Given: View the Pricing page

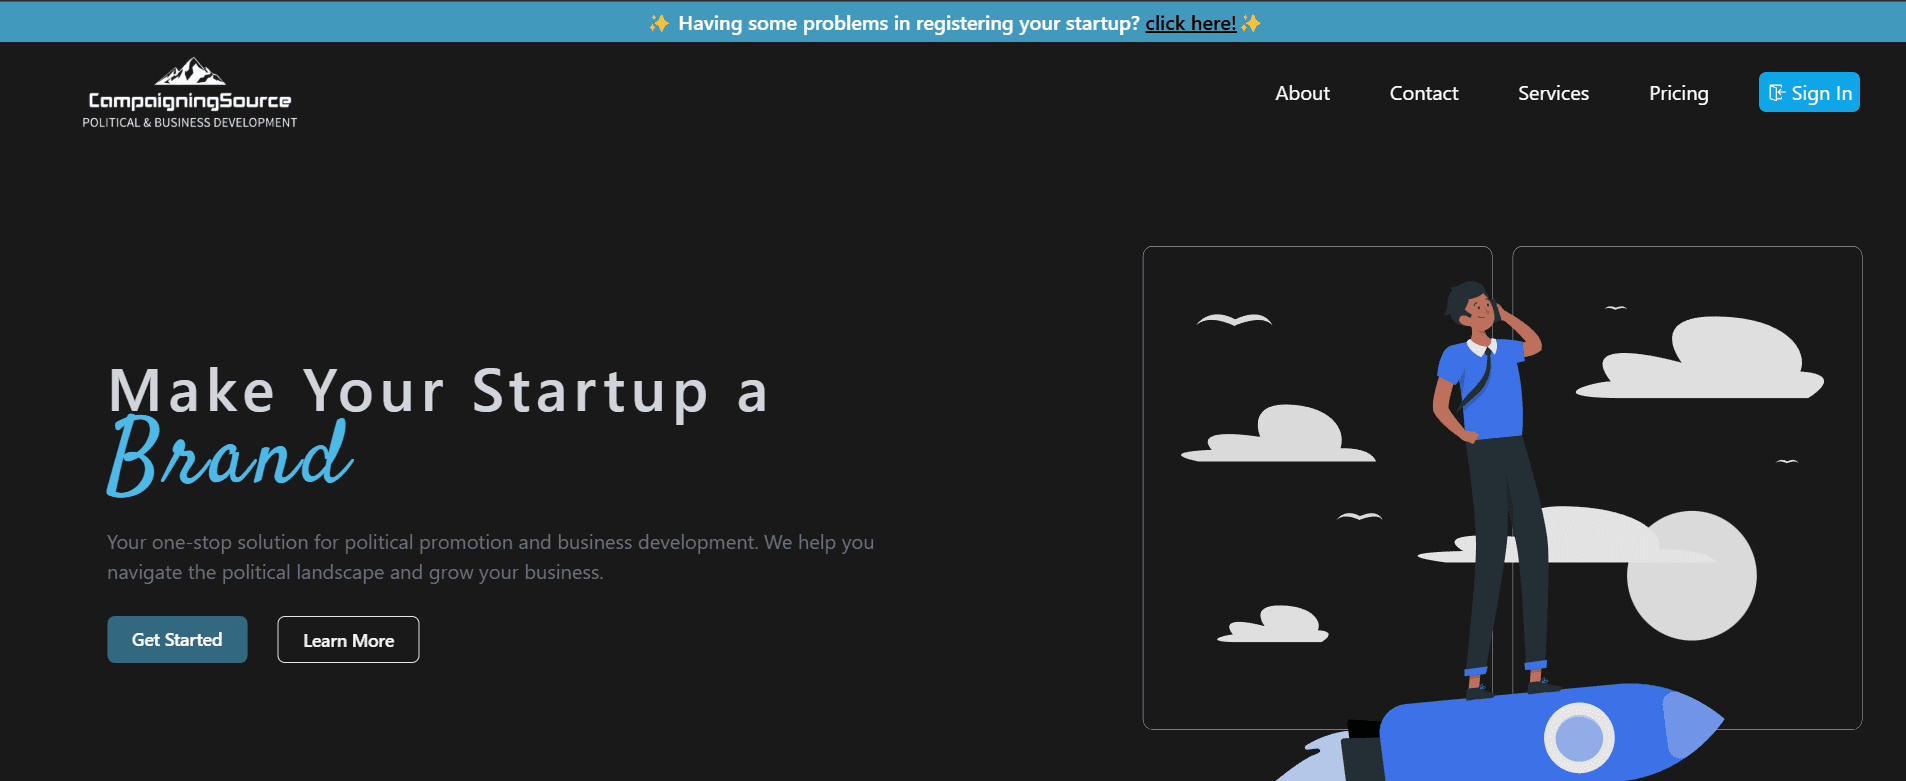Looking at the screenshot, I should [1678, 93].
